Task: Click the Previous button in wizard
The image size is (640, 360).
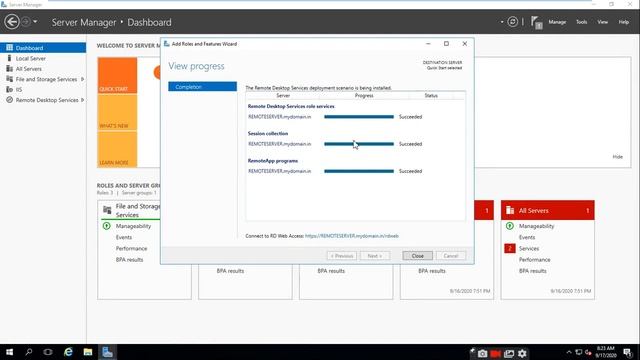Action: (342, 256)
